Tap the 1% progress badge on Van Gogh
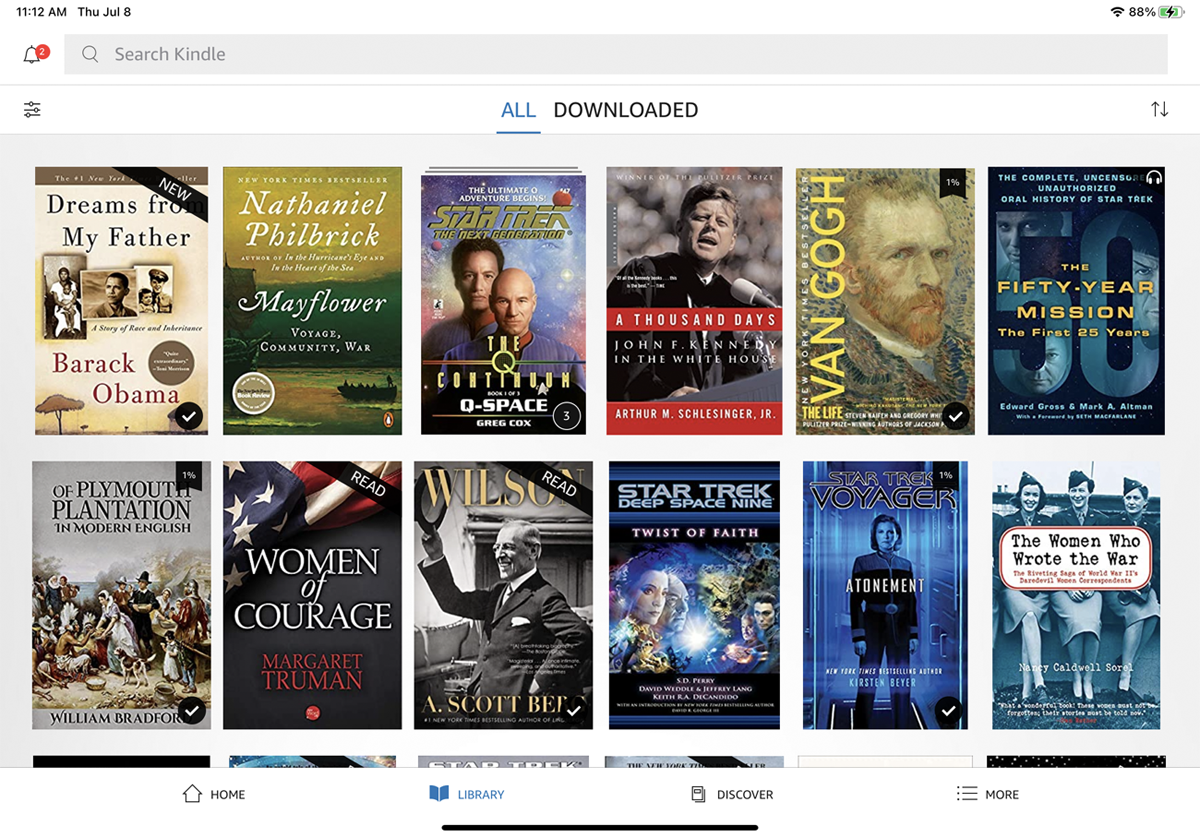This screenshot has width=1200, height=838. click(x=953, y=183)
